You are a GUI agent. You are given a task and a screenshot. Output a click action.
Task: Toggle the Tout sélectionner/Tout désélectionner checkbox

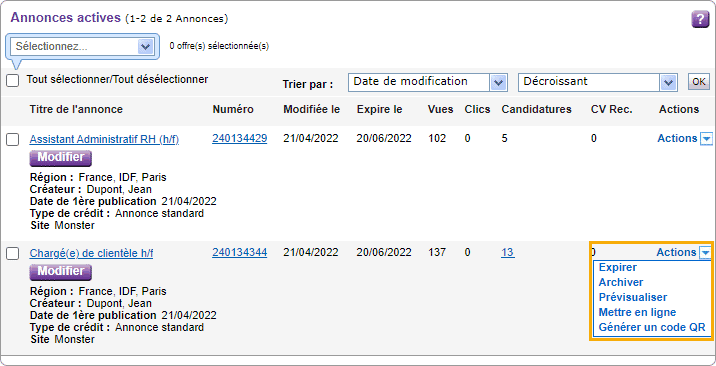click(13, 81)
